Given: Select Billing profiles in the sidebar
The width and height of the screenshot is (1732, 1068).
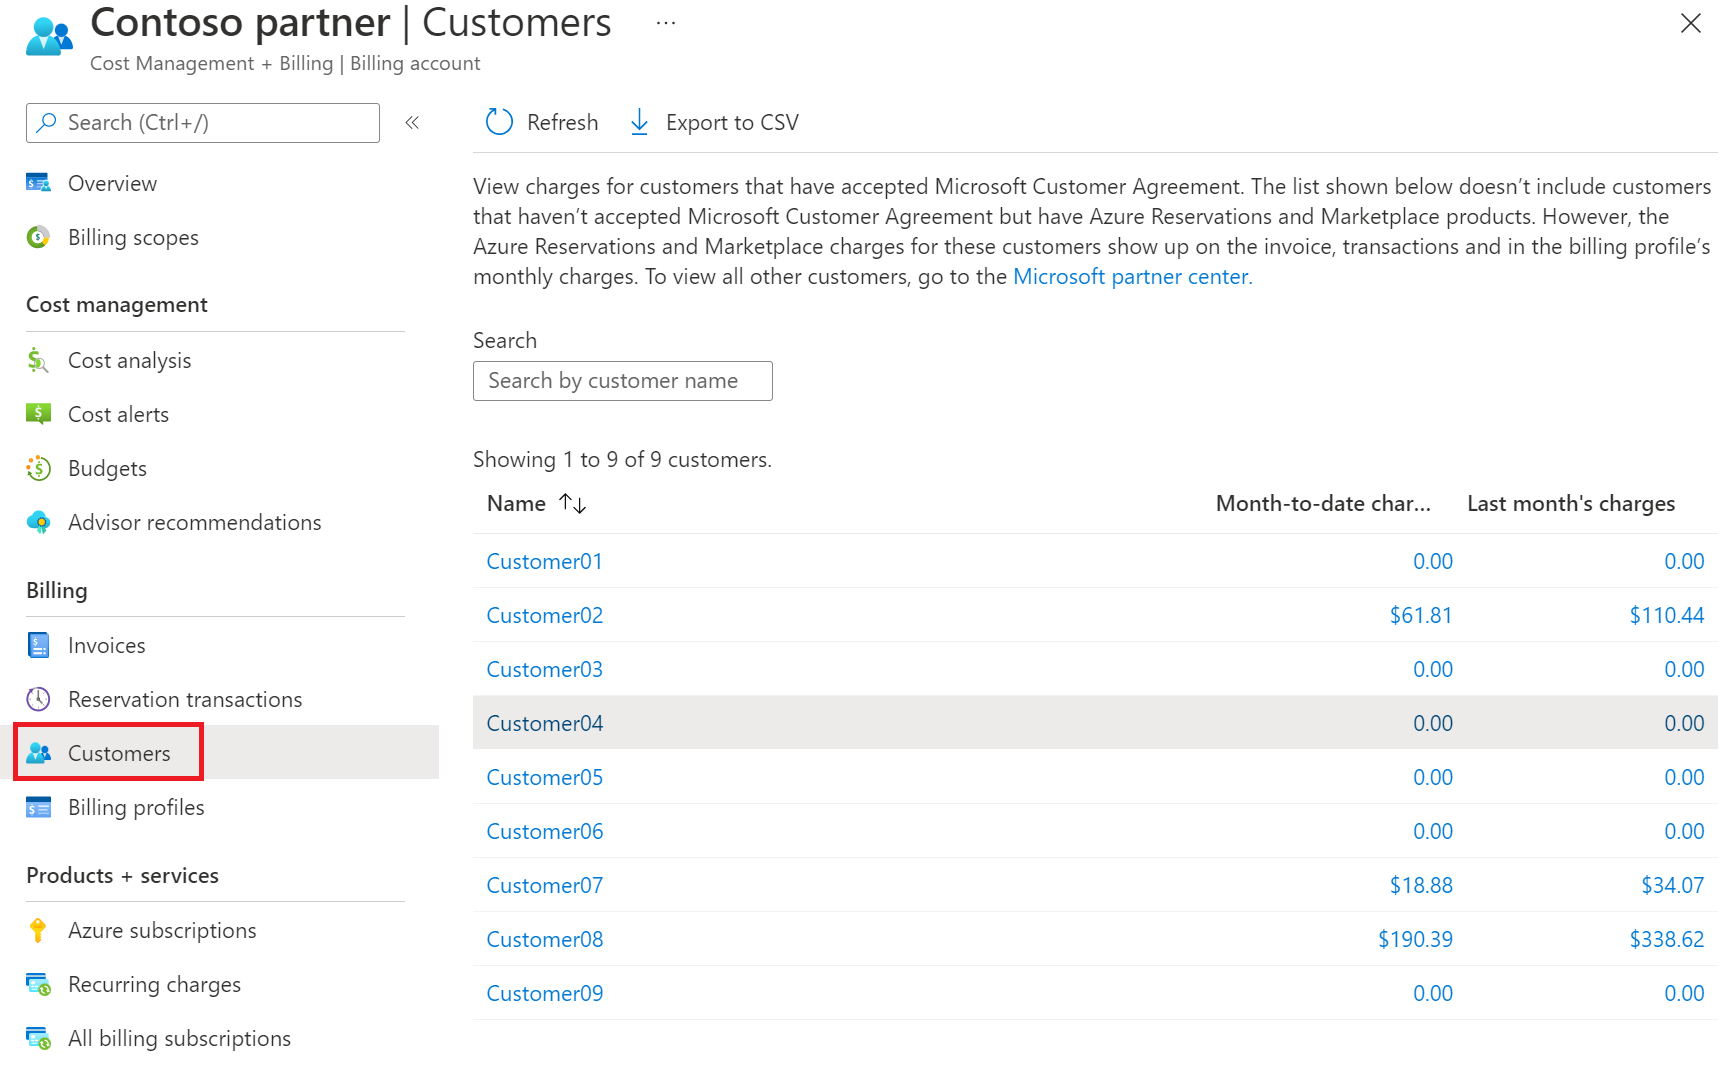Looking at the screenshot, I should 136,807.
